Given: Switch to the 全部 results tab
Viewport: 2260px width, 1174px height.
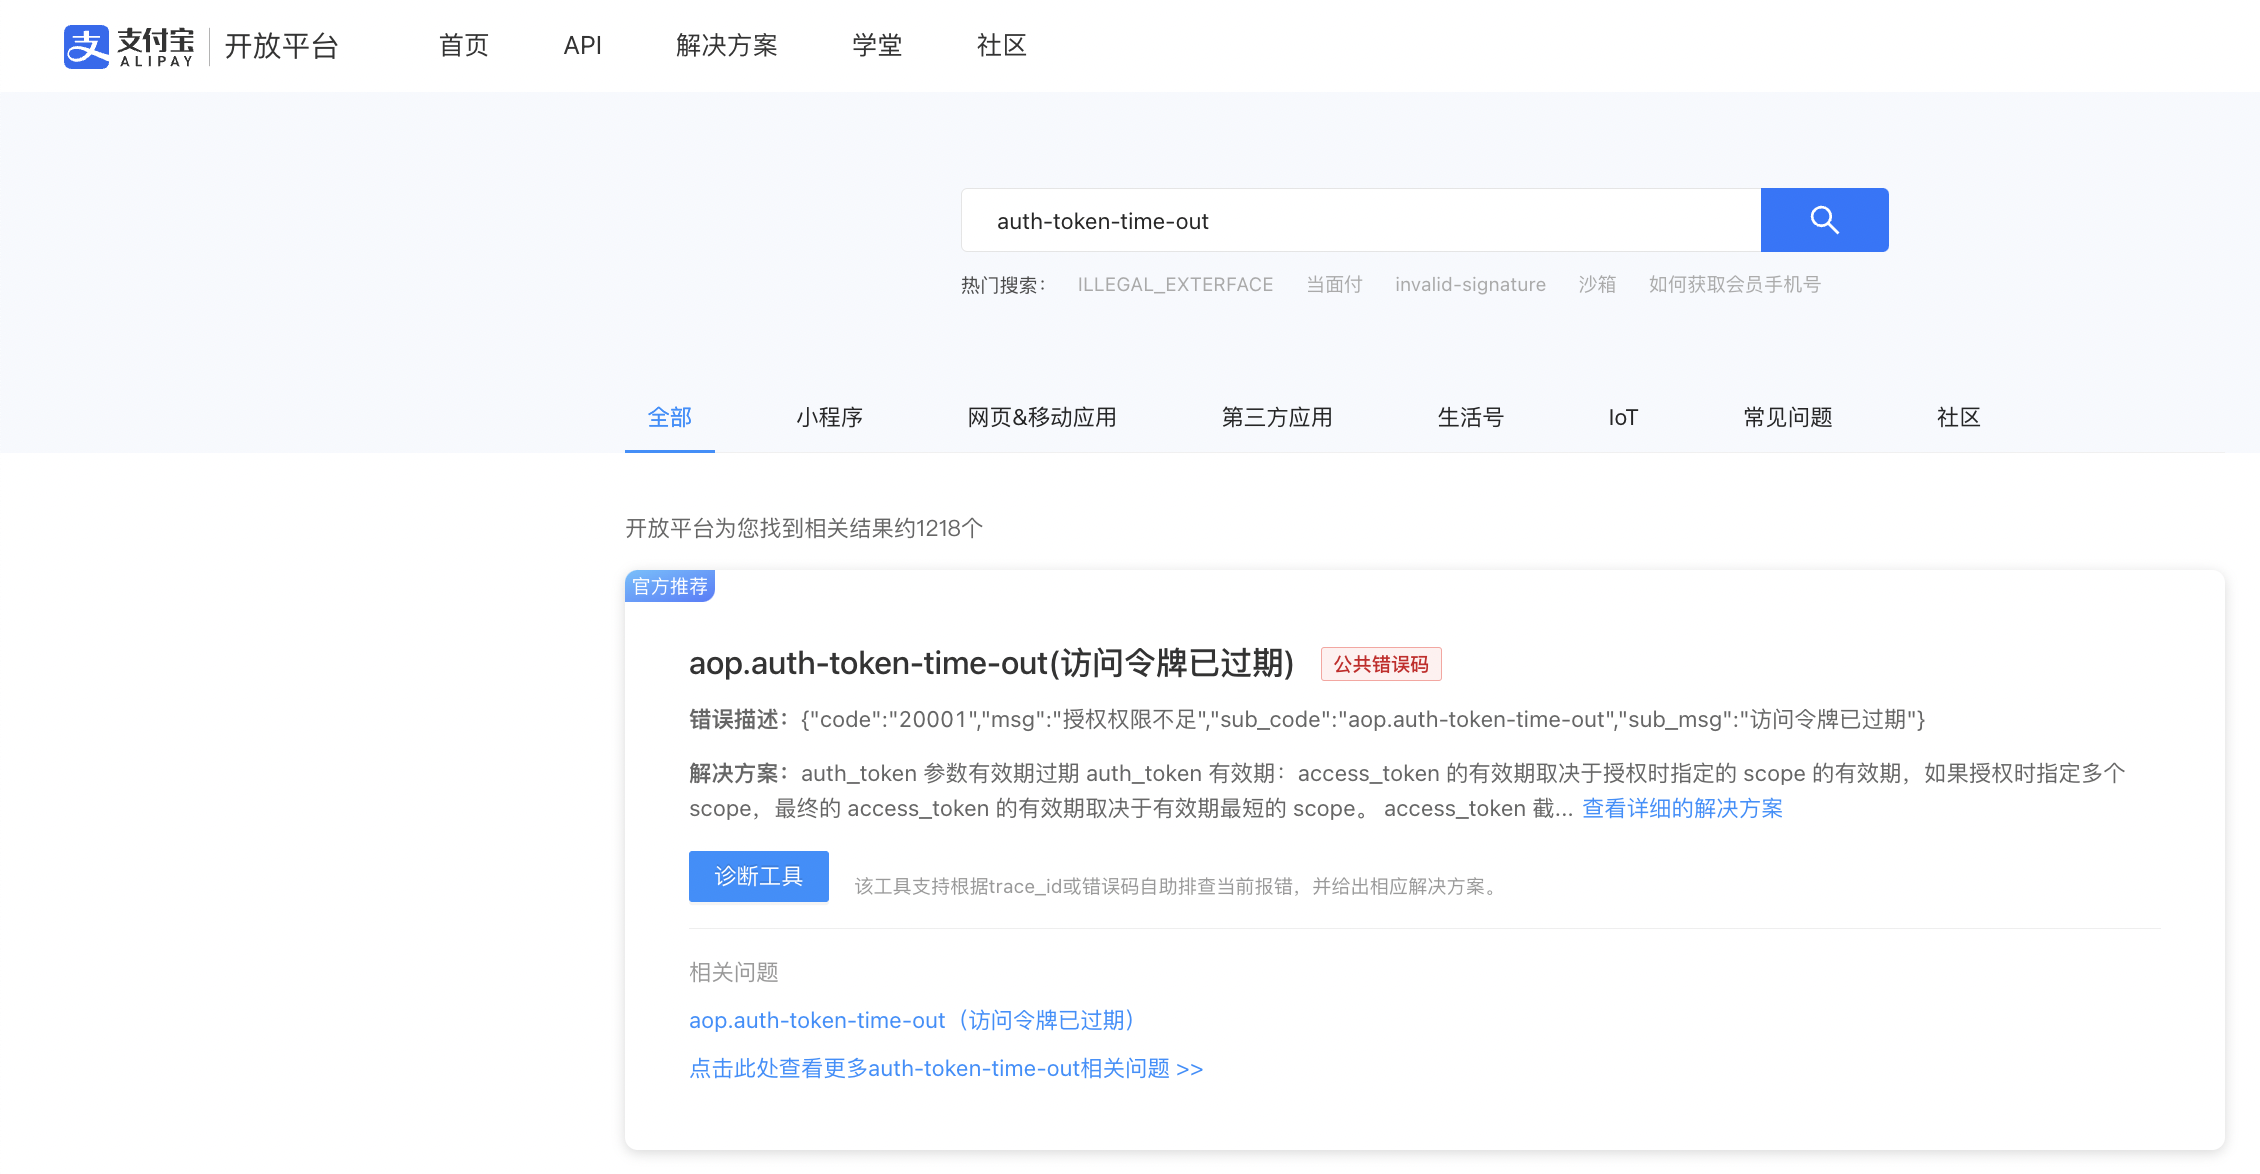Looking at the screenshot, I should click(x=670, y=418).
